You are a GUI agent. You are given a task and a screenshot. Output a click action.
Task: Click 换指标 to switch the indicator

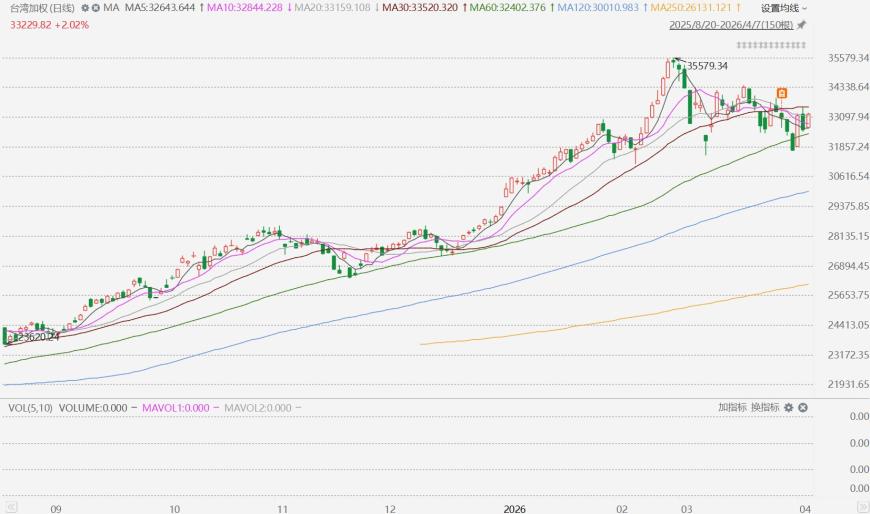[x=765, y=408]
